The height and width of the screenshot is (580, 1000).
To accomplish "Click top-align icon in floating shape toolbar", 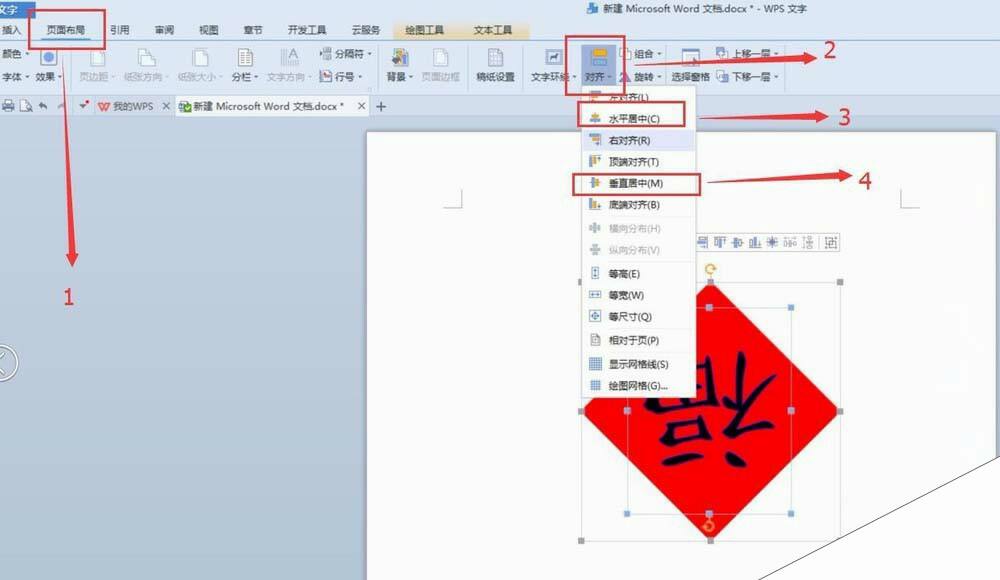I will pyautogui.click(x=720, y=242).
